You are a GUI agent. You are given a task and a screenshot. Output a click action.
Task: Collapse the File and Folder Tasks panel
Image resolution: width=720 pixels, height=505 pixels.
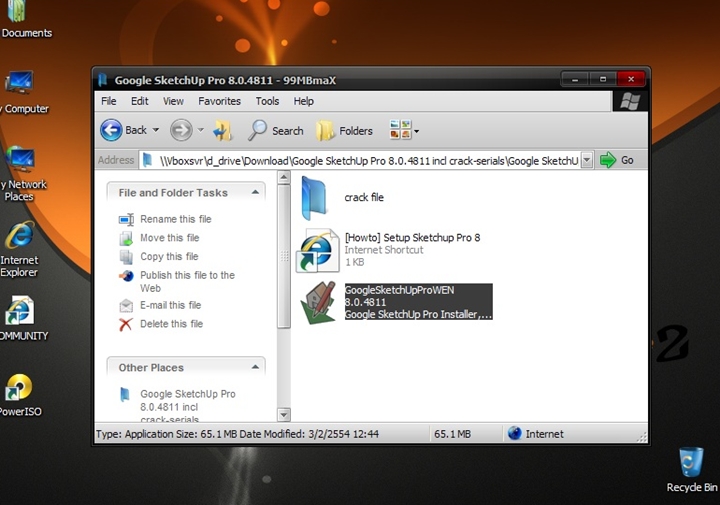point(255,192)
